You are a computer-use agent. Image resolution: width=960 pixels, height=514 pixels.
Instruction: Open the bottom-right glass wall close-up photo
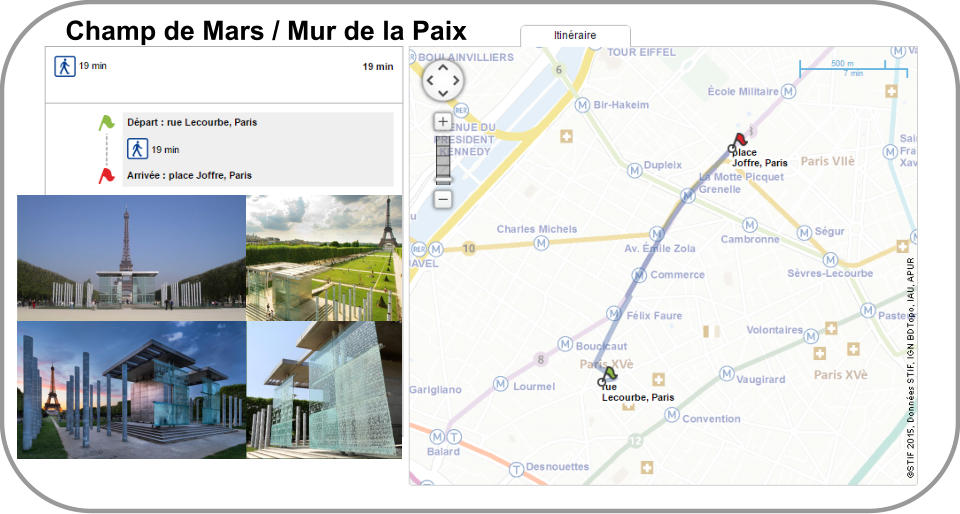(x=324, y=390)
